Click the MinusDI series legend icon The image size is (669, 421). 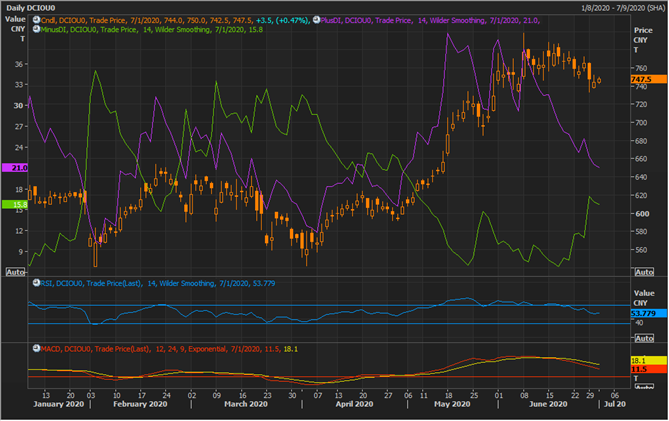[x=37, y=29]
